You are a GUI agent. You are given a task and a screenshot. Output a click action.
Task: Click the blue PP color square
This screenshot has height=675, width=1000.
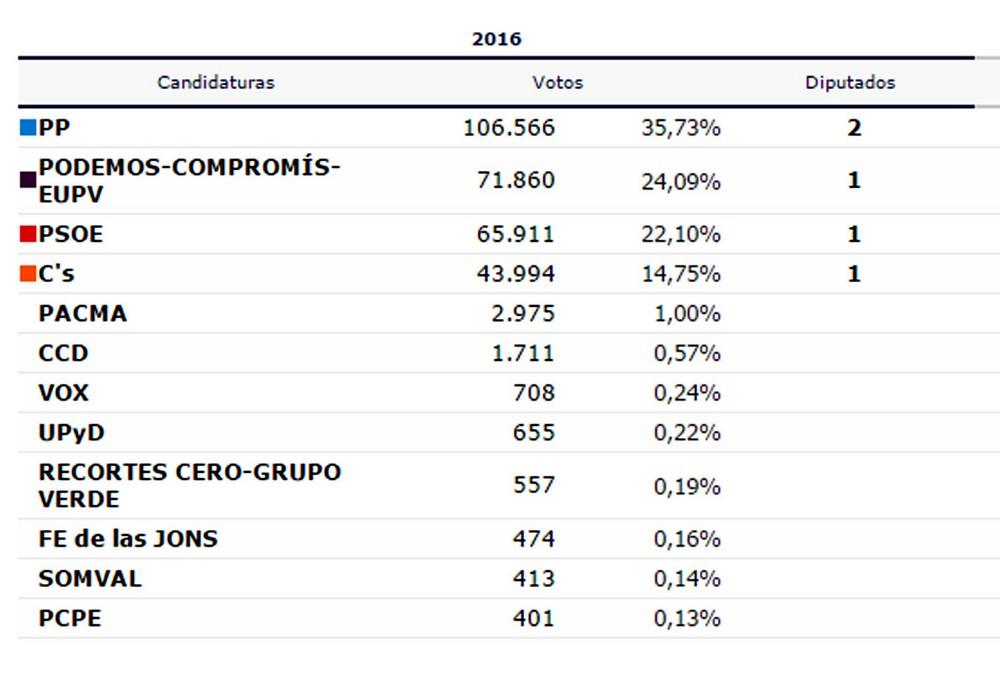(x=28, y=128)
